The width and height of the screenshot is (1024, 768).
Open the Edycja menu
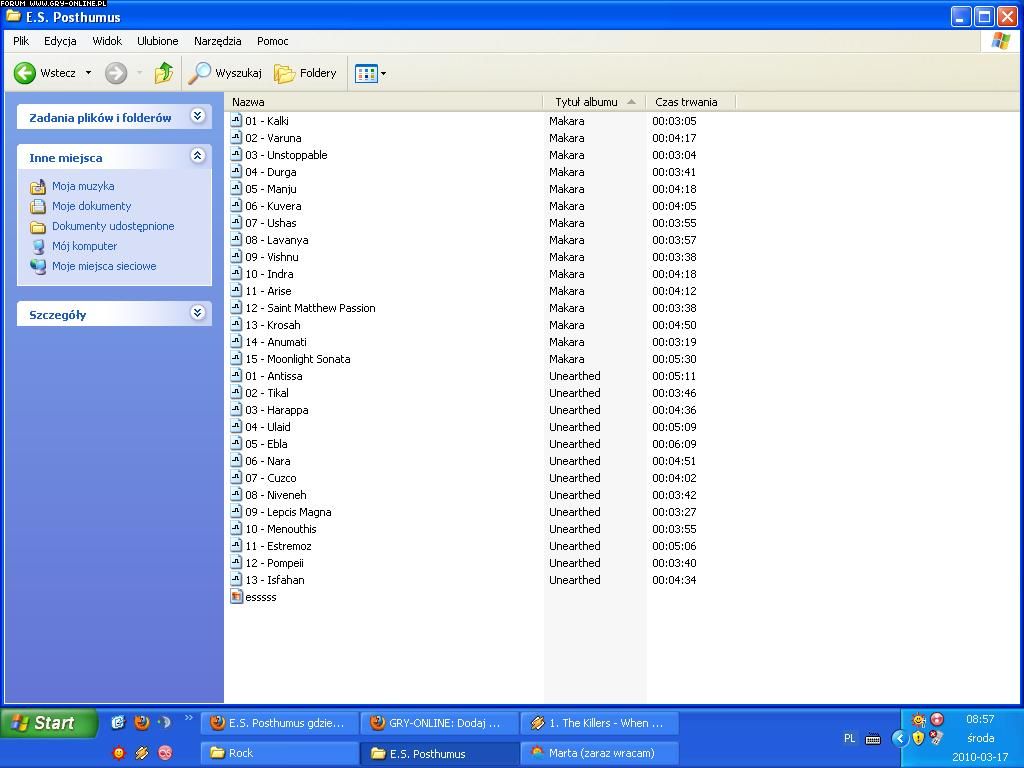pyautogui.click(x=60, y=41)
